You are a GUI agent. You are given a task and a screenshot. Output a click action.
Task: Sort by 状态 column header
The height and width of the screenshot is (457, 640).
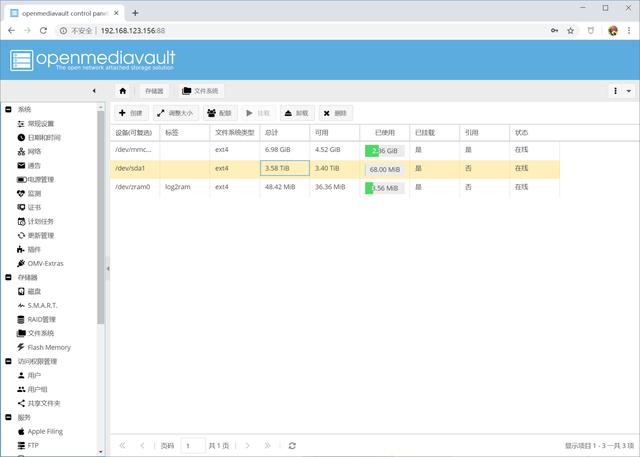(x=534, y=133)
